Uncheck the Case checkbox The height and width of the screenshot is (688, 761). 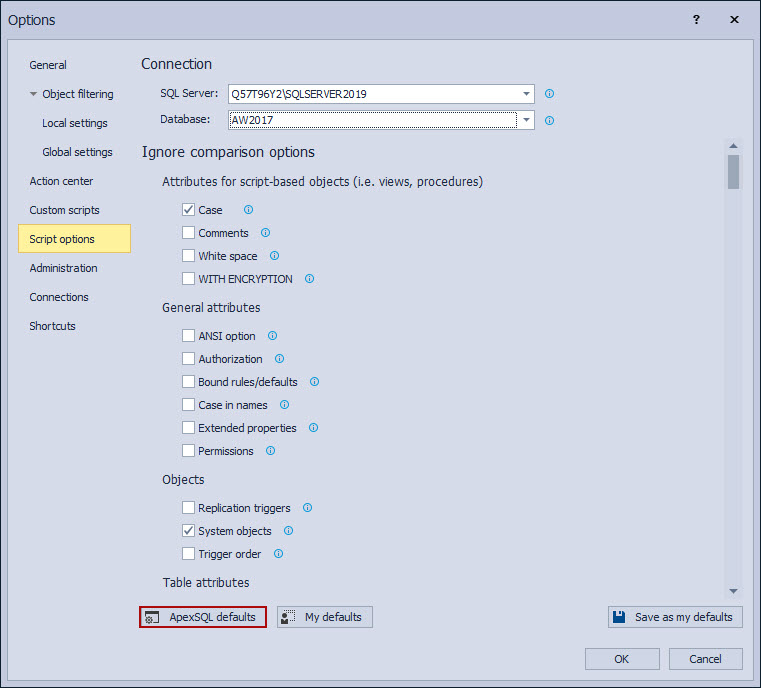(188, 210)
